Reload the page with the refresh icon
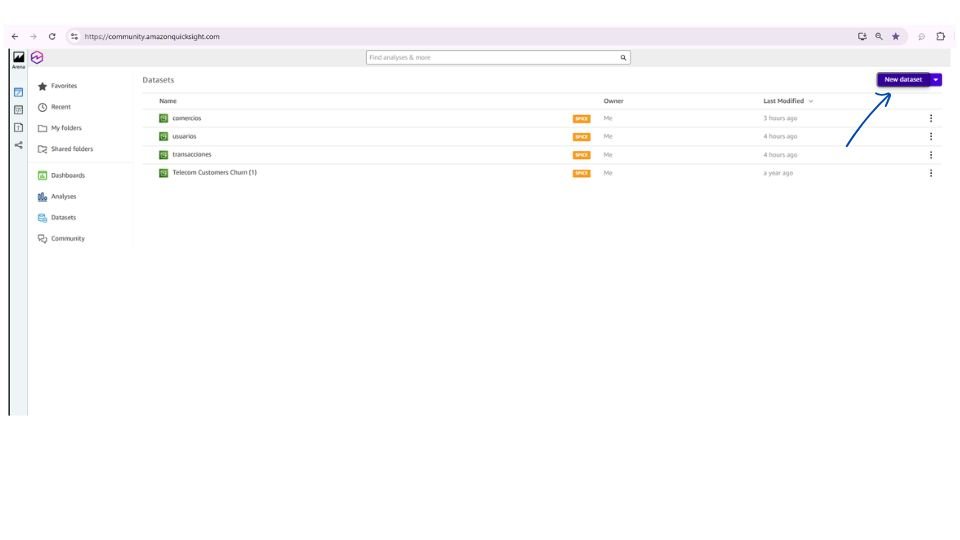 [x=52, y=37]
